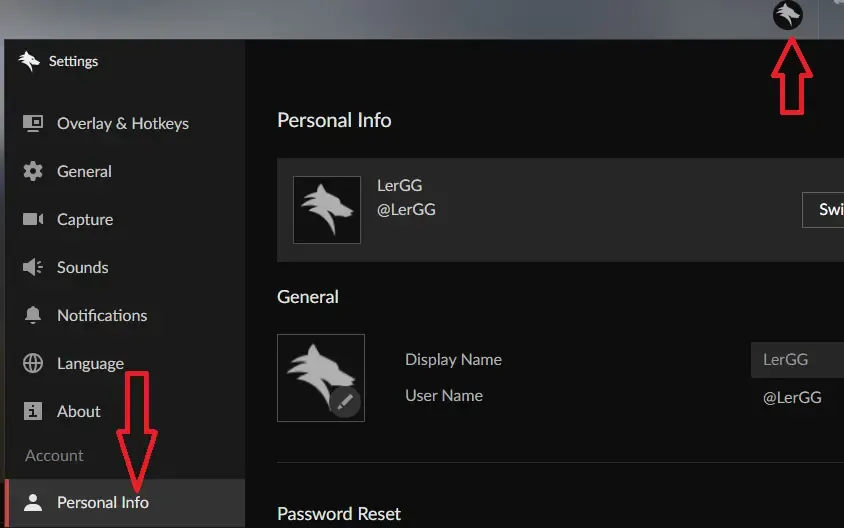844x528 pixels.
Task: Click the Language globe icon
Action: [x=33, y=363]
